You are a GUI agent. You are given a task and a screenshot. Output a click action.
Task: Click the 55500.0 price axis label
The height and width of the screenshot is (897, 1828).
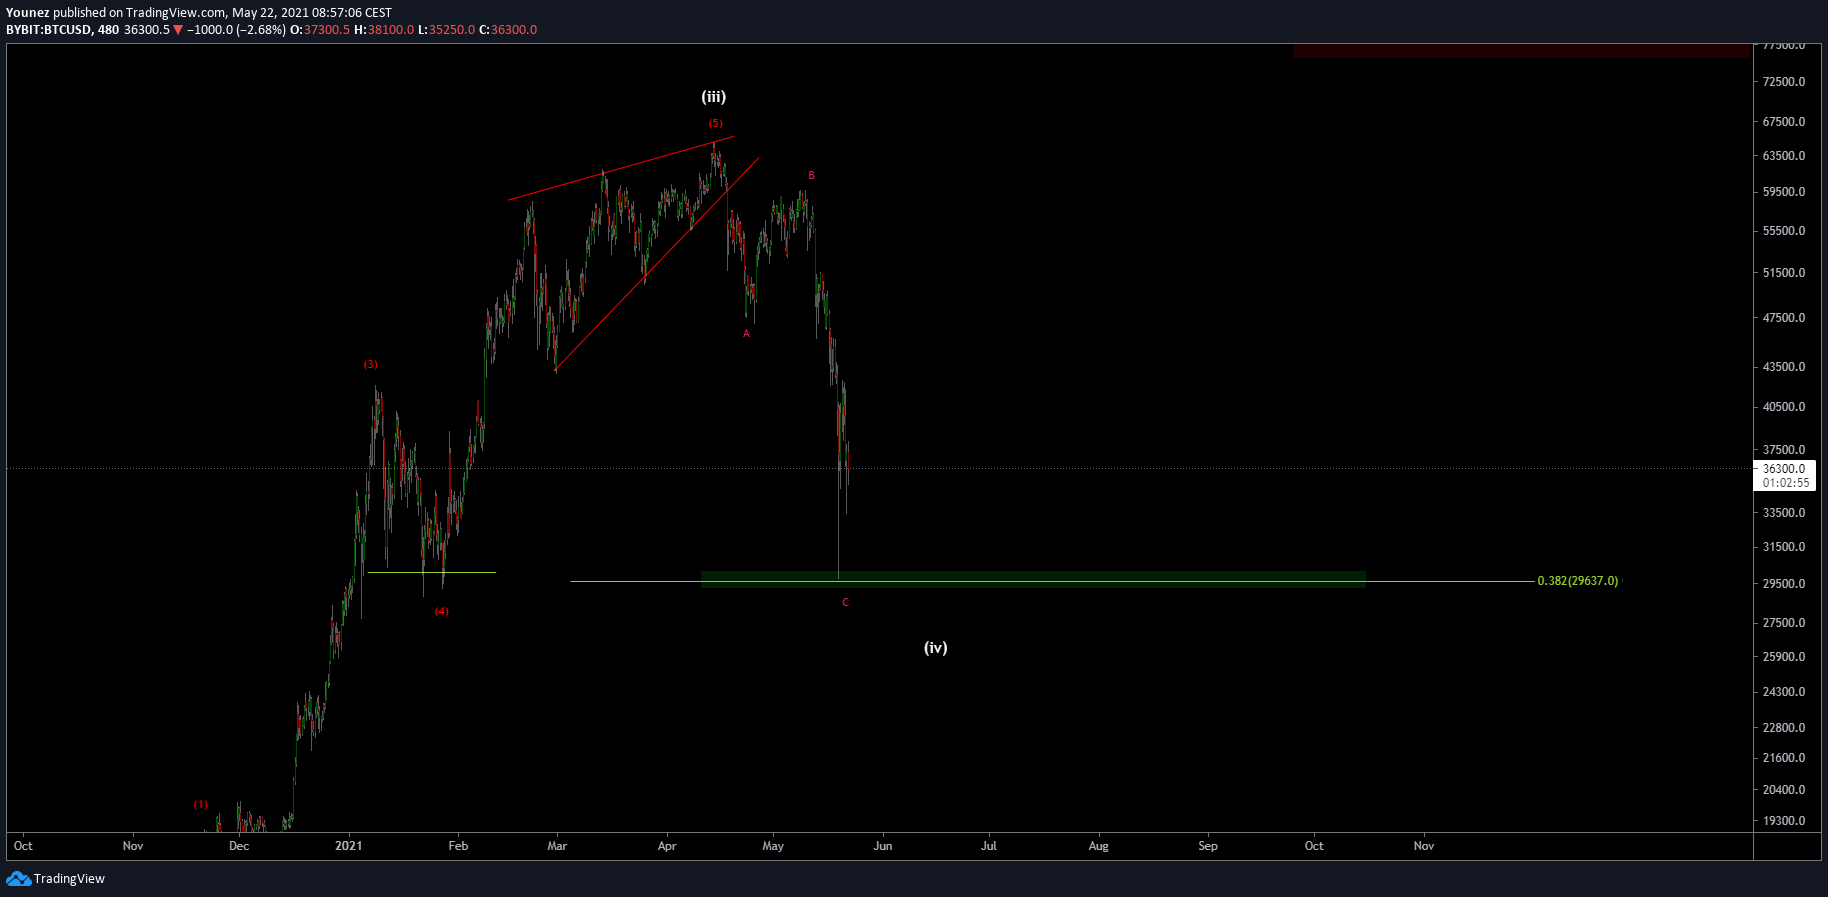coord(1784,231)
